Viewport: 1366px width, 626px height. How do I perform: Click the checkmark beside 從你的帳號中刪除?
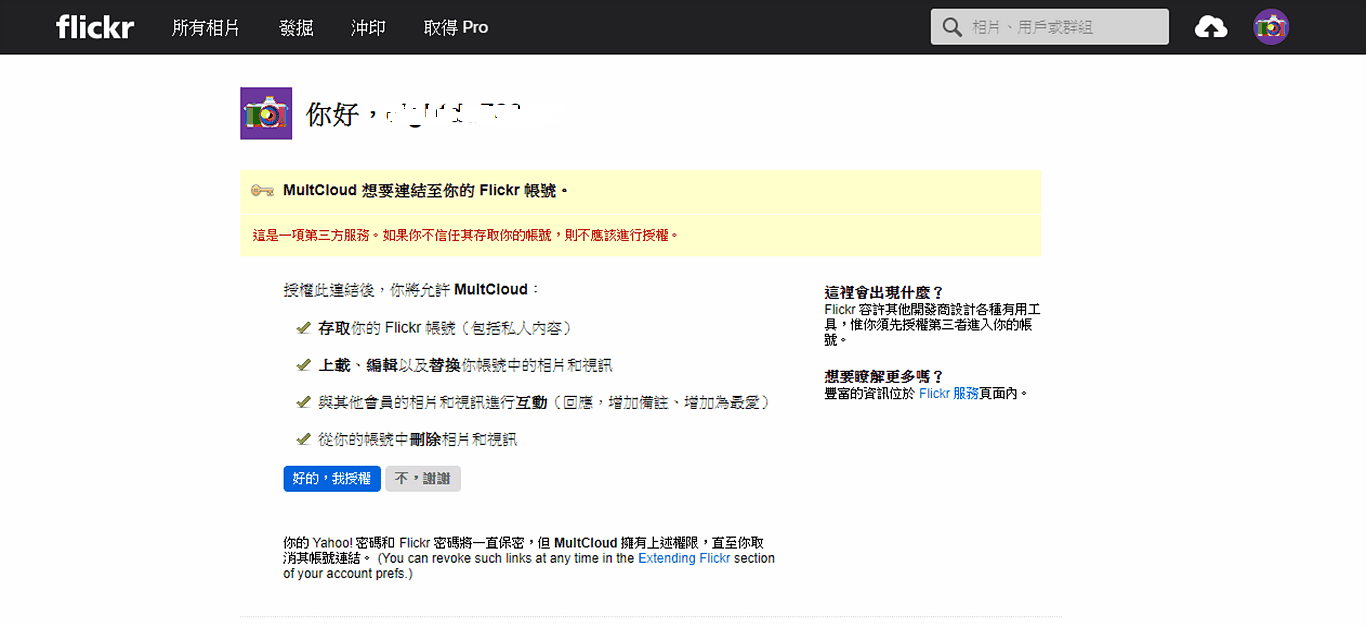pos(303,439)
